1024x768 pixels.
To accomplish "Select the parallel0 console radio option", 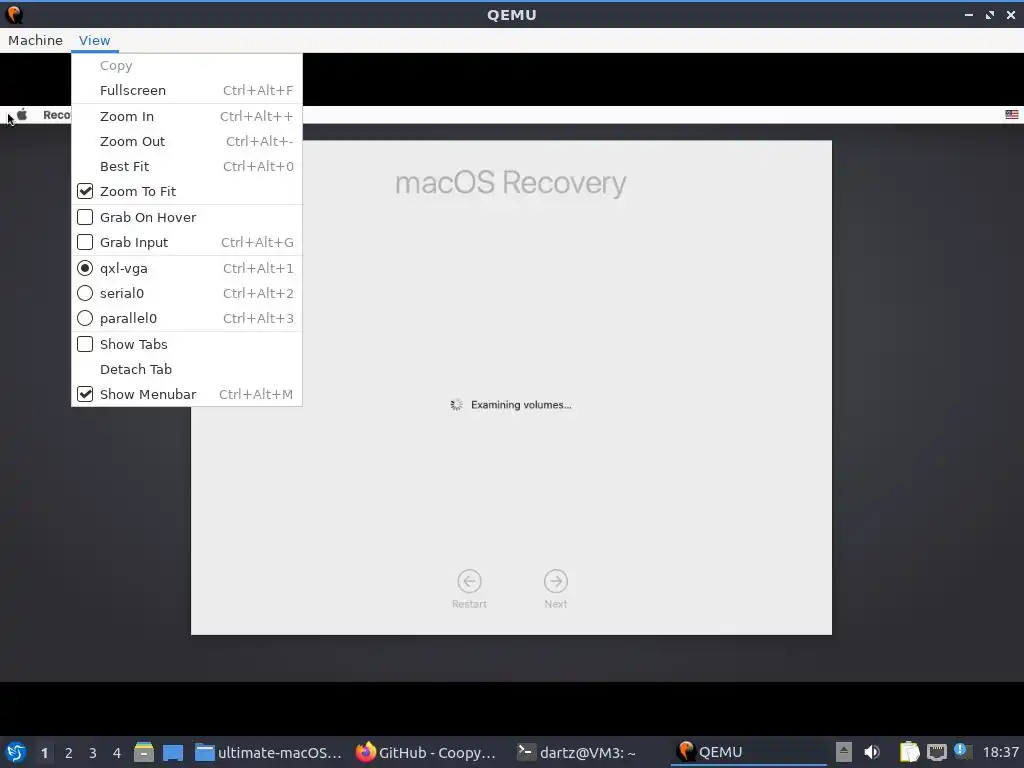I will pos(85,318).
